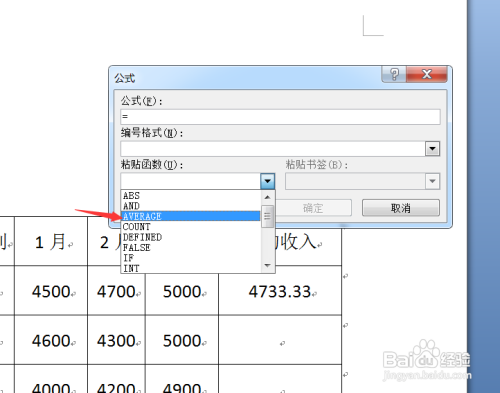This screenshot has width=500, height=393.
Task: Click the help question mark button
Action: 394,74
